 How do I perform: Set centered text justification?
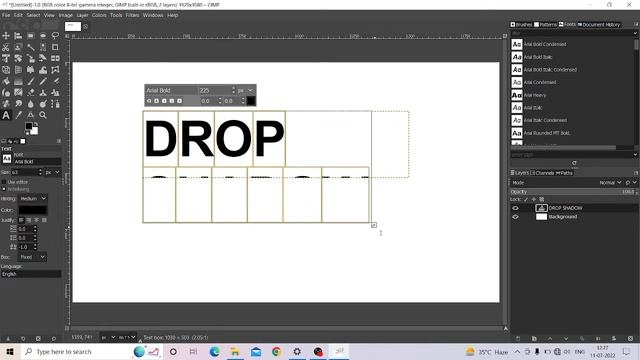[36, 220]
